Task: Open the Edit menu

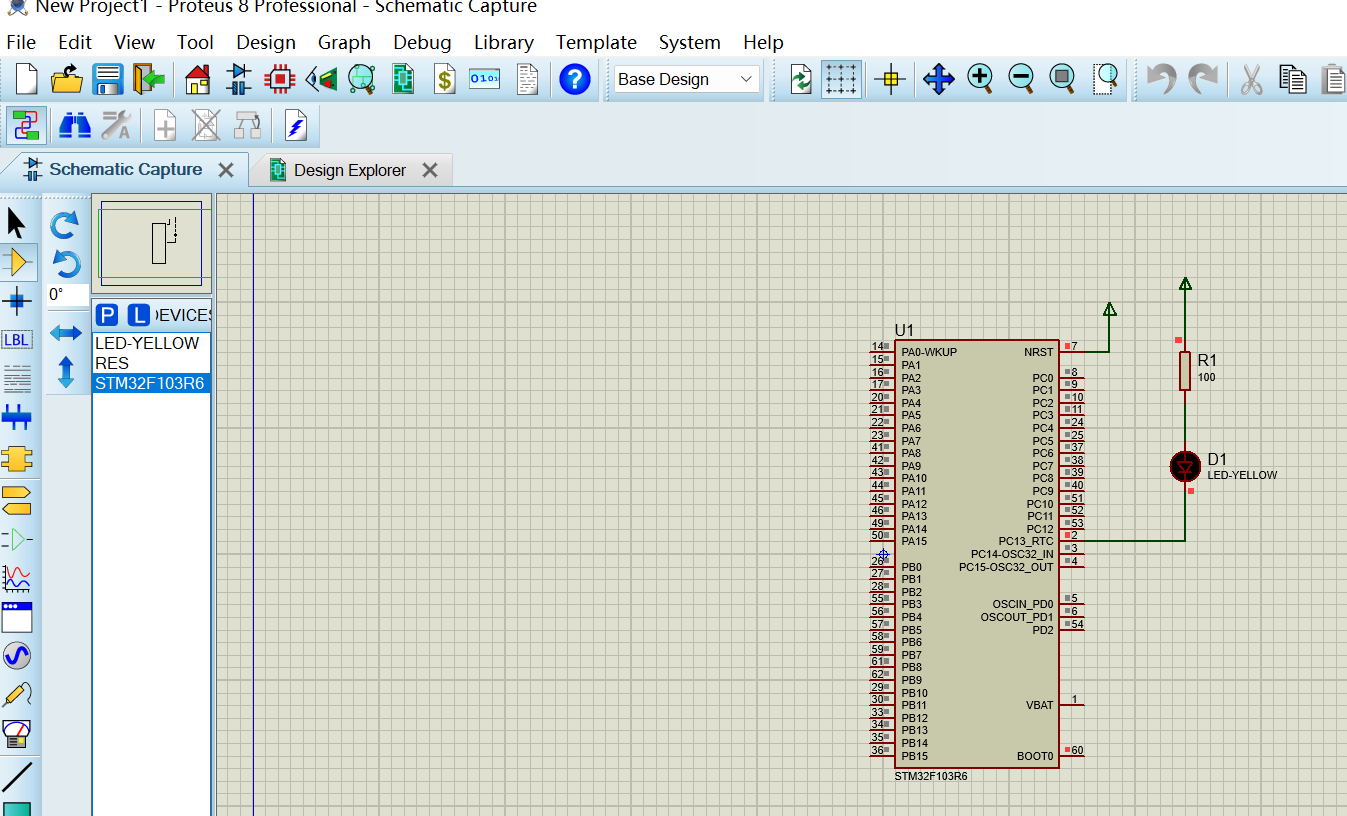Action: click(x=75, y=42)
